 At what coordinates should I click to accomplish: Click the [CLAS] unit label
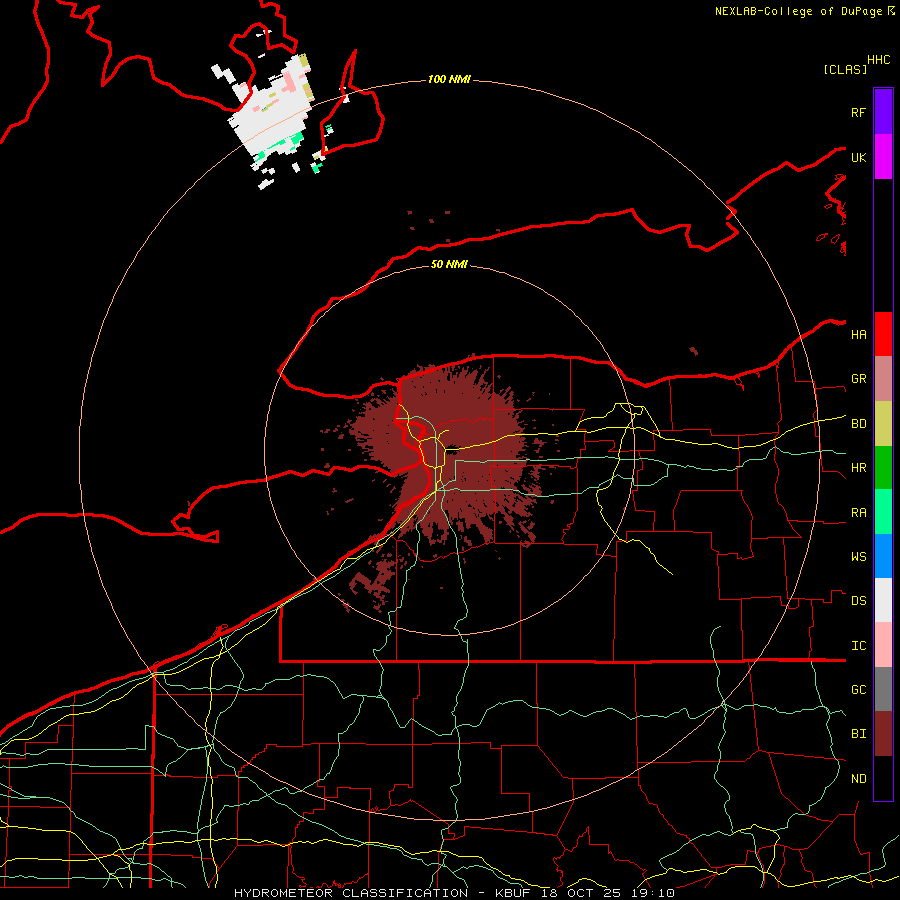[x=845, y=69]
